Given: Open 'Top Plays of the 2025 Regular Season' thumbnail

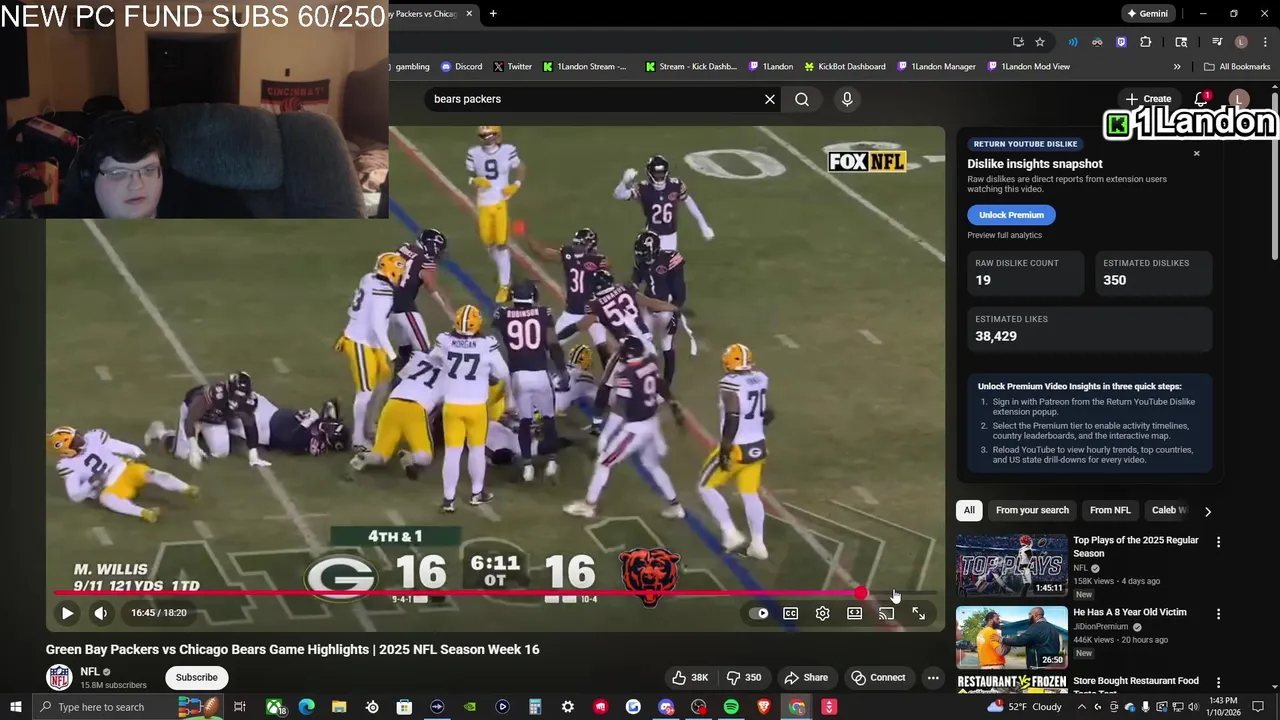Looking at the screenshot, I should pos(1012,565).
